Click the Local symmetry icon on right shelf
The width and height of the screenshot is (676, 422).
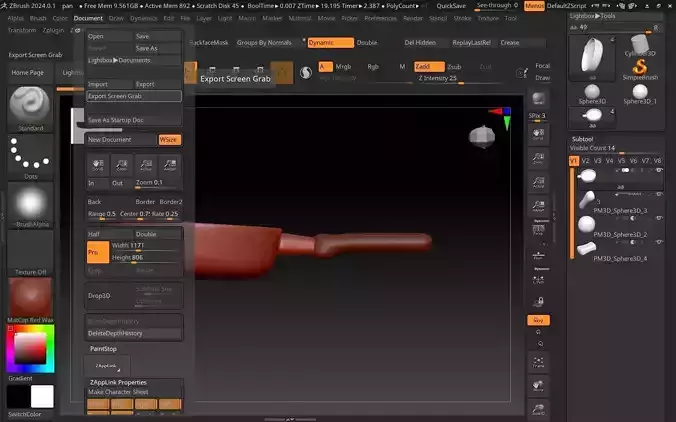click(538, 280)
